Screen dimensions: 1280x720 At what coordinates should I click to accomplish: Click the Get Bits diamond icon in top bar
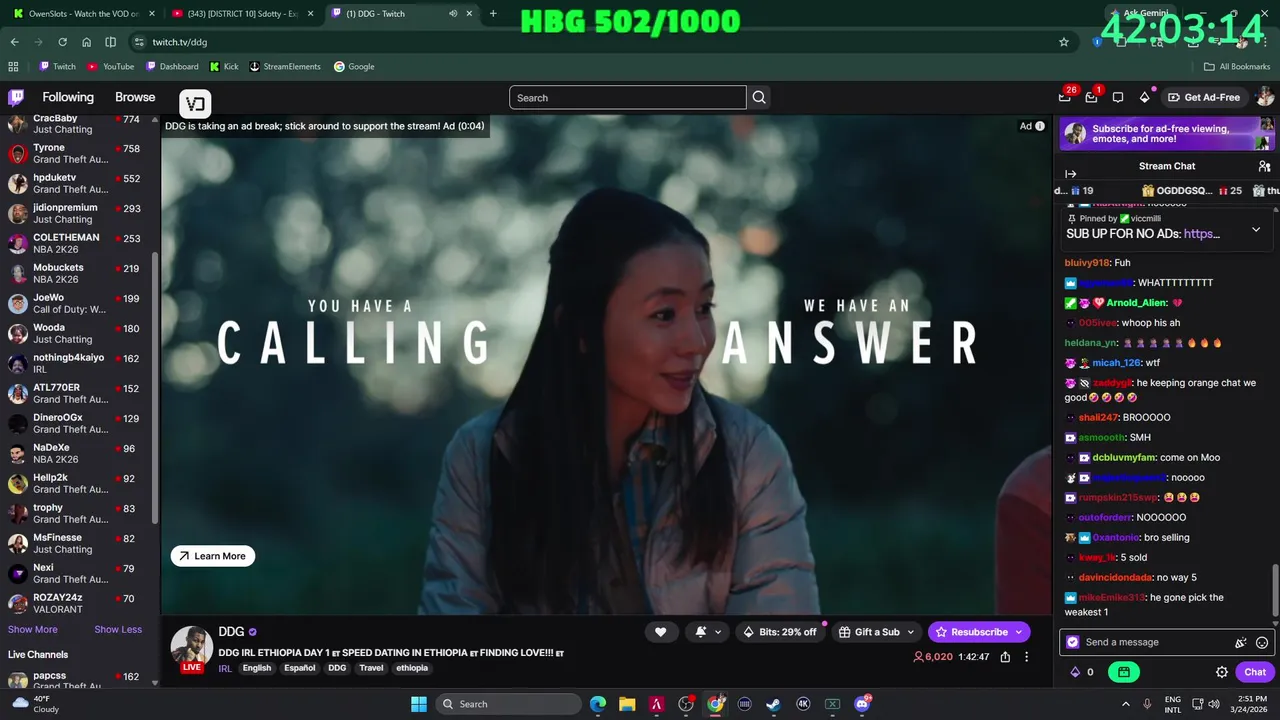click(1145, 97)
